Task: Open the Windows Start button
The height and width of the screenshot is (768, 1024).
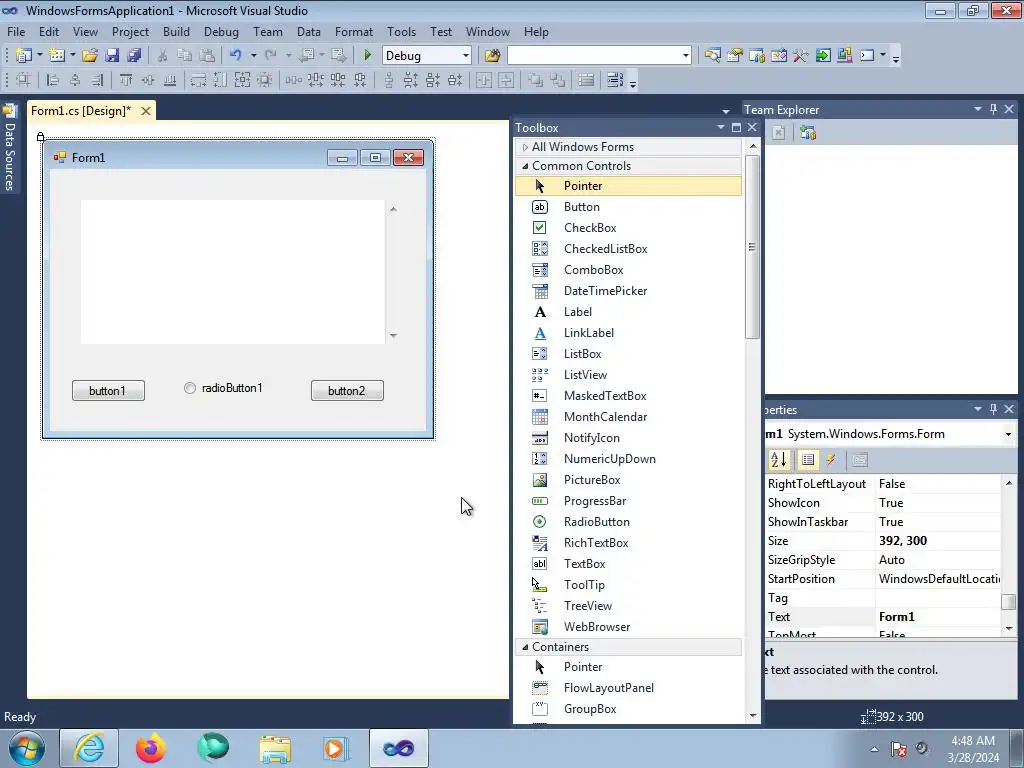Action: (27, 748)
